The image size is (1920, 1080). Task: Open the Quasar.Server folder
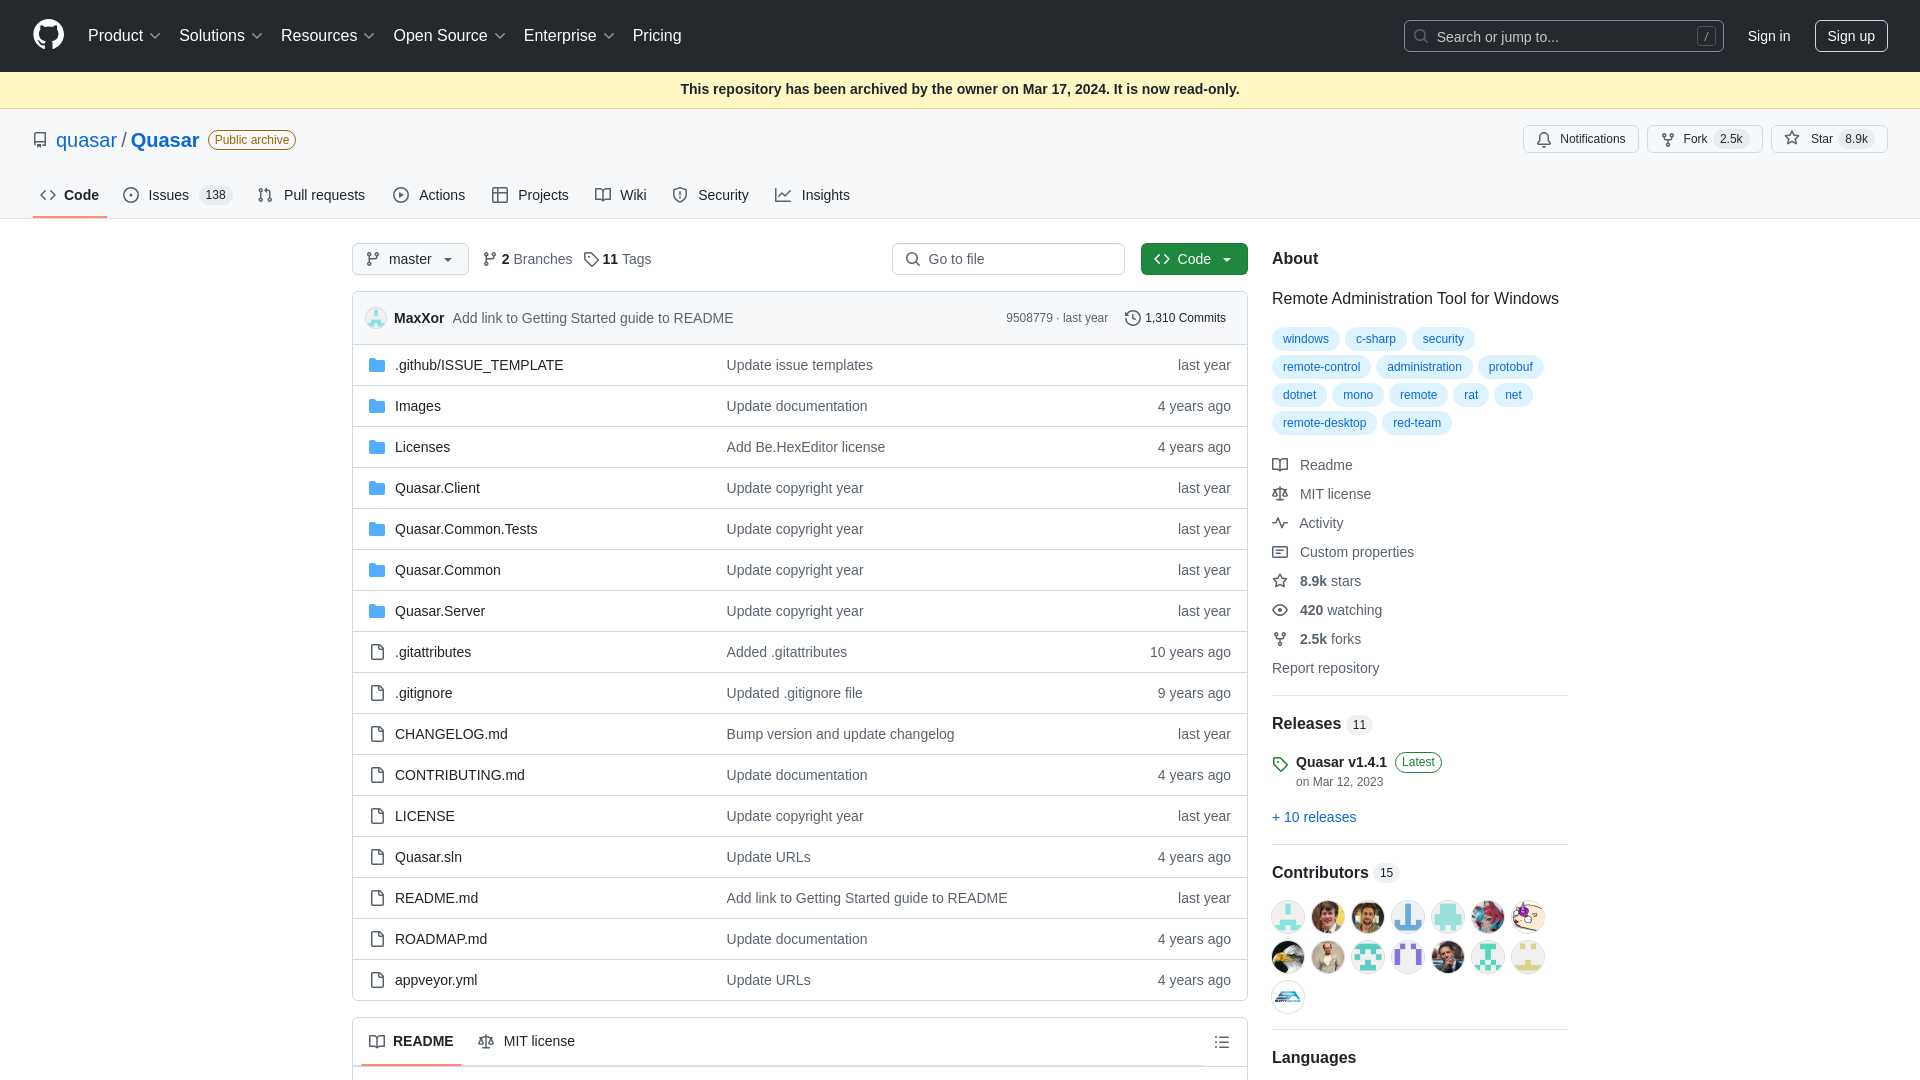440,611
